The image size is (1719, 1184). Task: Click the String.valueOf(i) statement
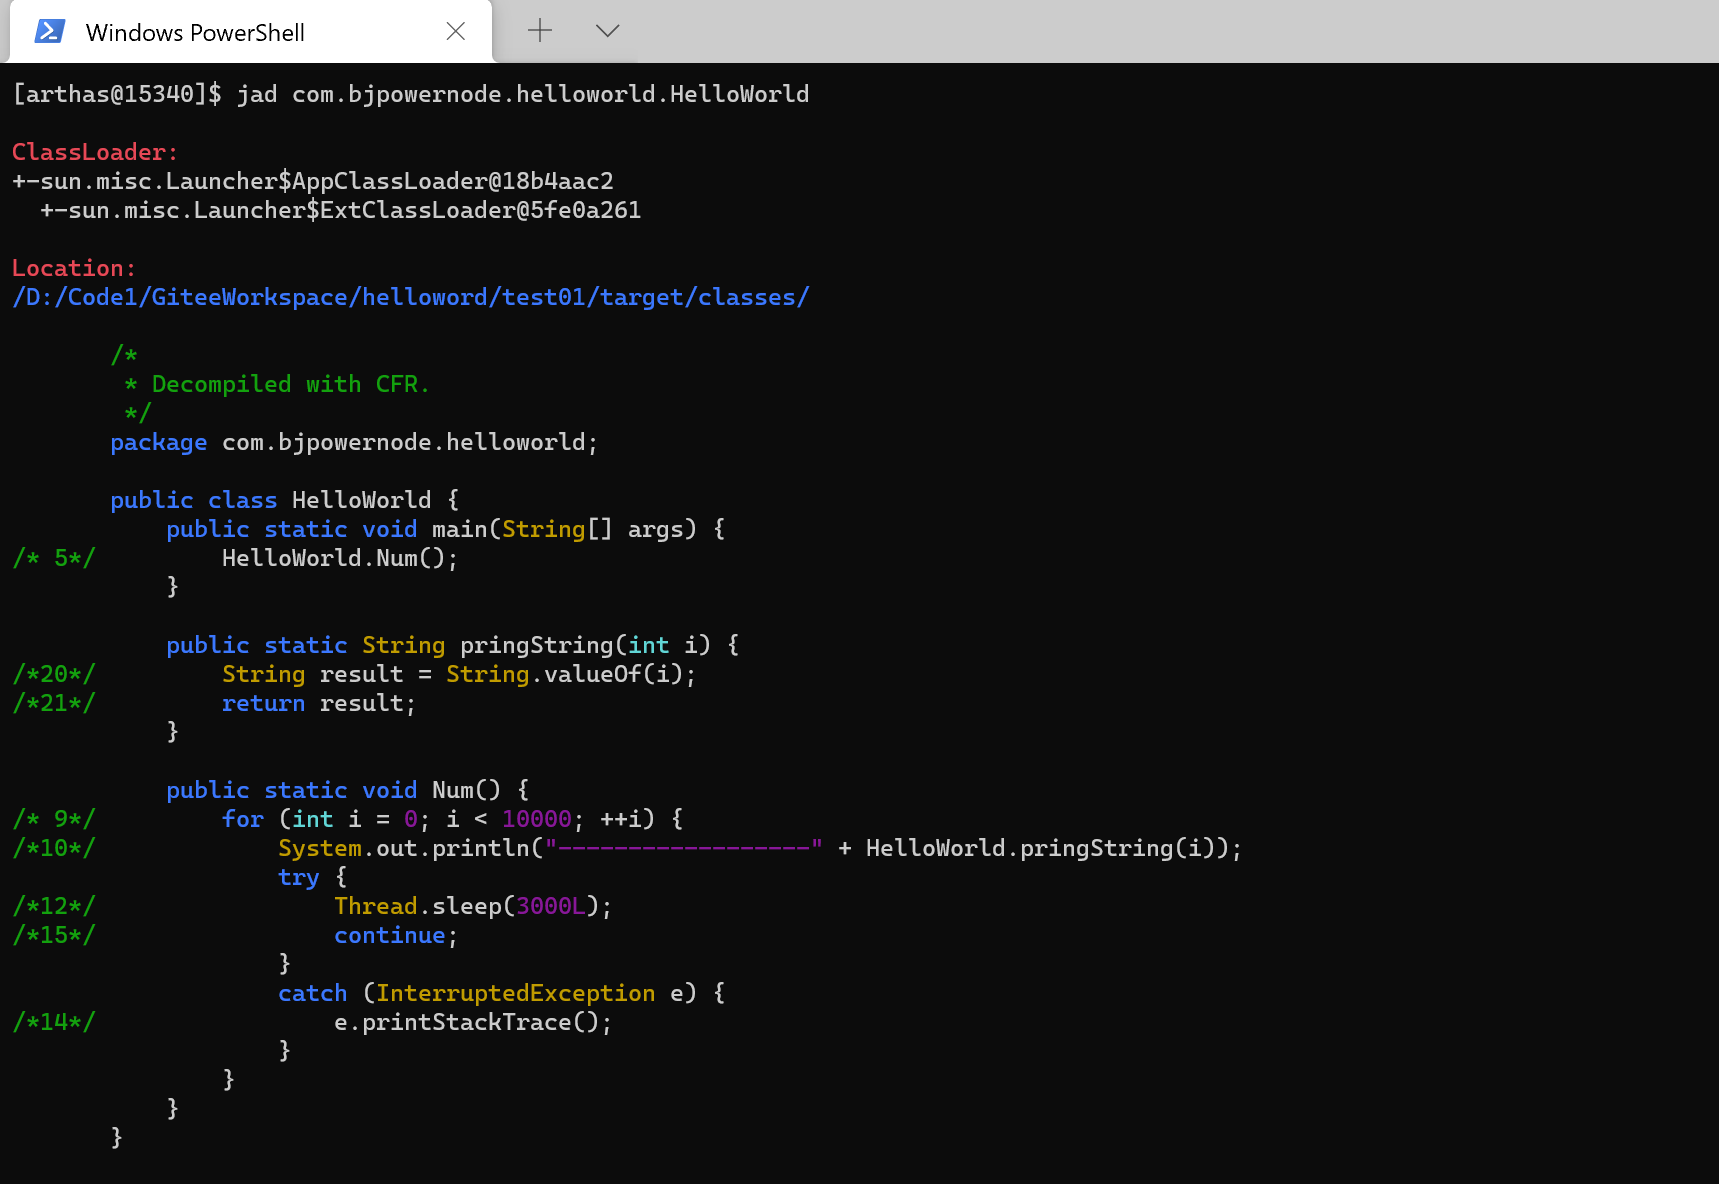(459, 674)
